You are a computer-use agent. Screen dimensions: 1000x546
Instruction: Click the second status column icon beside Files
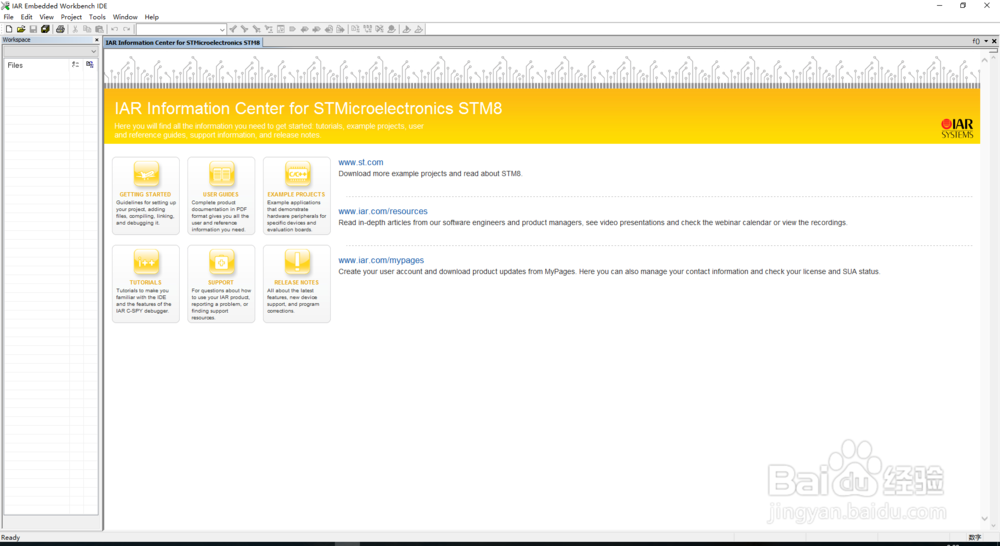coord(90,64)
